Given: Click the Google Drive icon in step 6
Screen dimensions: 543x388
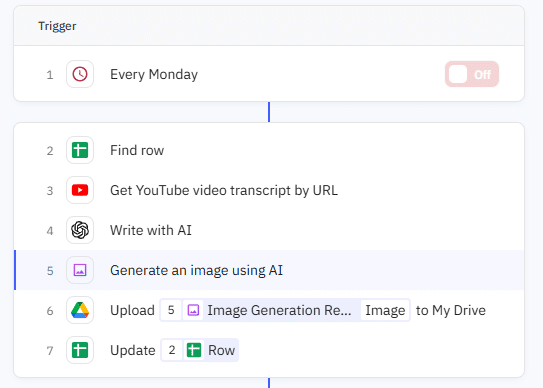Looking at the screenshot, I should (x=80, y=310).
